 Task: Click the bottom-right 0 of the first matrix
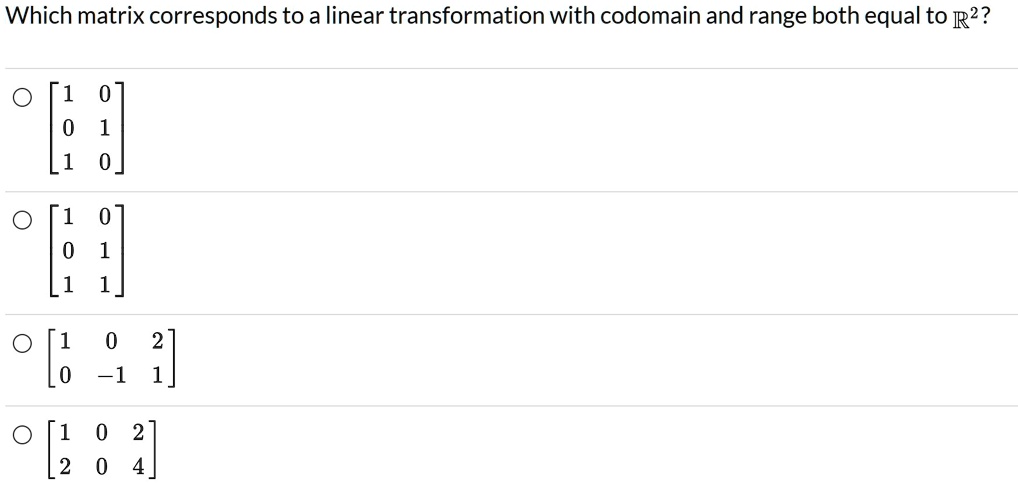click(105, 162)
